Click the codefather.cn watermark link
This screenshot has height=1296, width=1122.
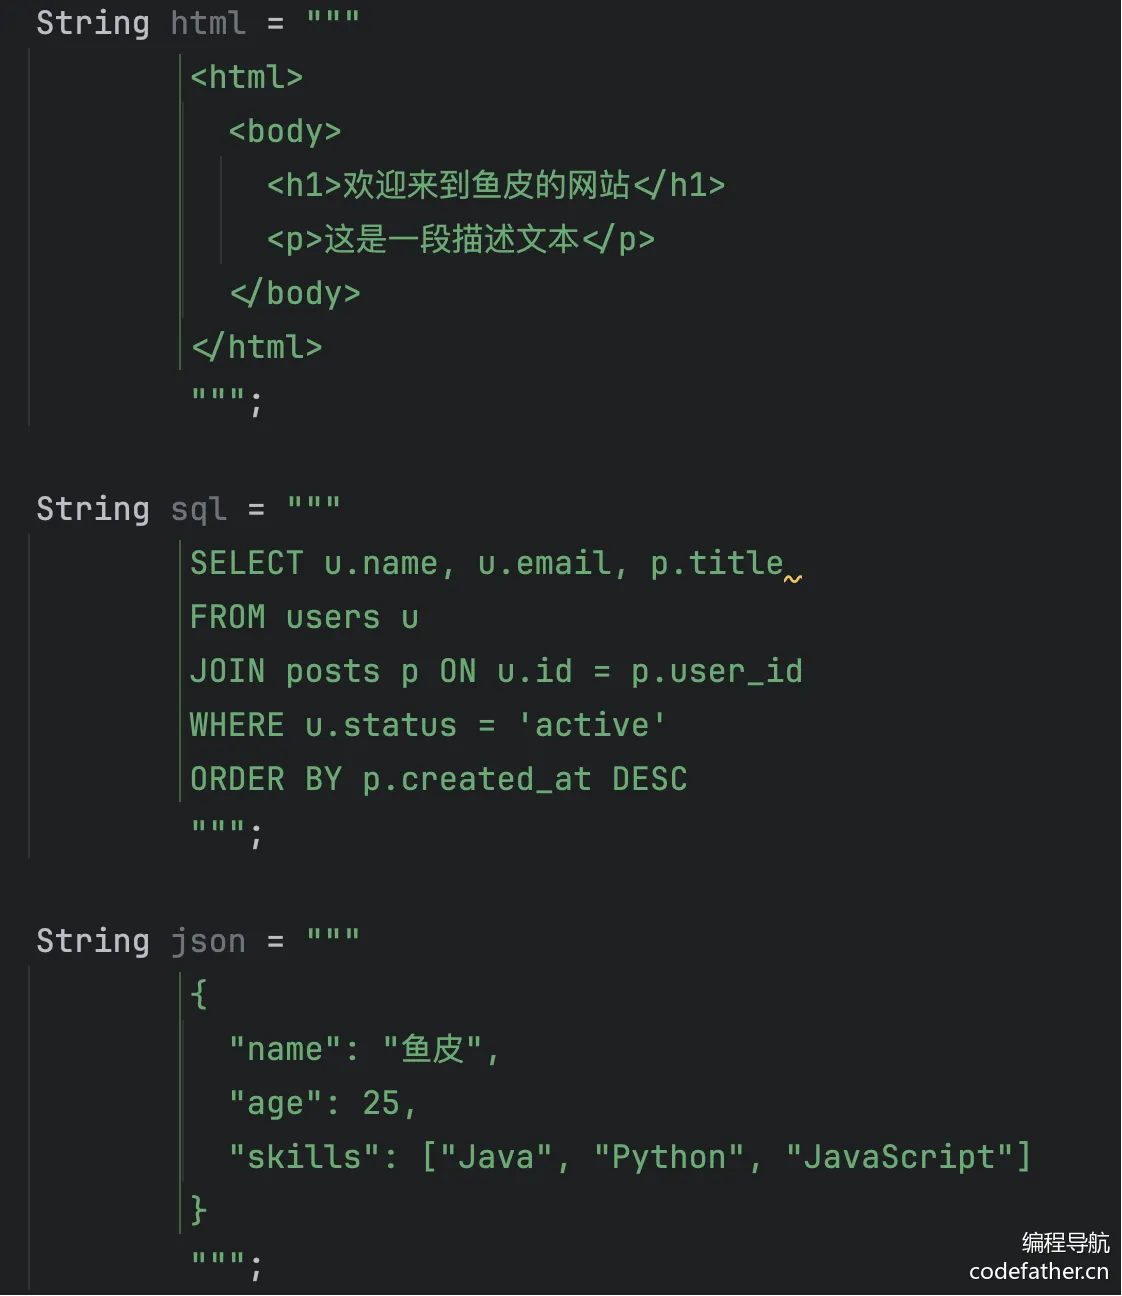pos(1038,1271)
